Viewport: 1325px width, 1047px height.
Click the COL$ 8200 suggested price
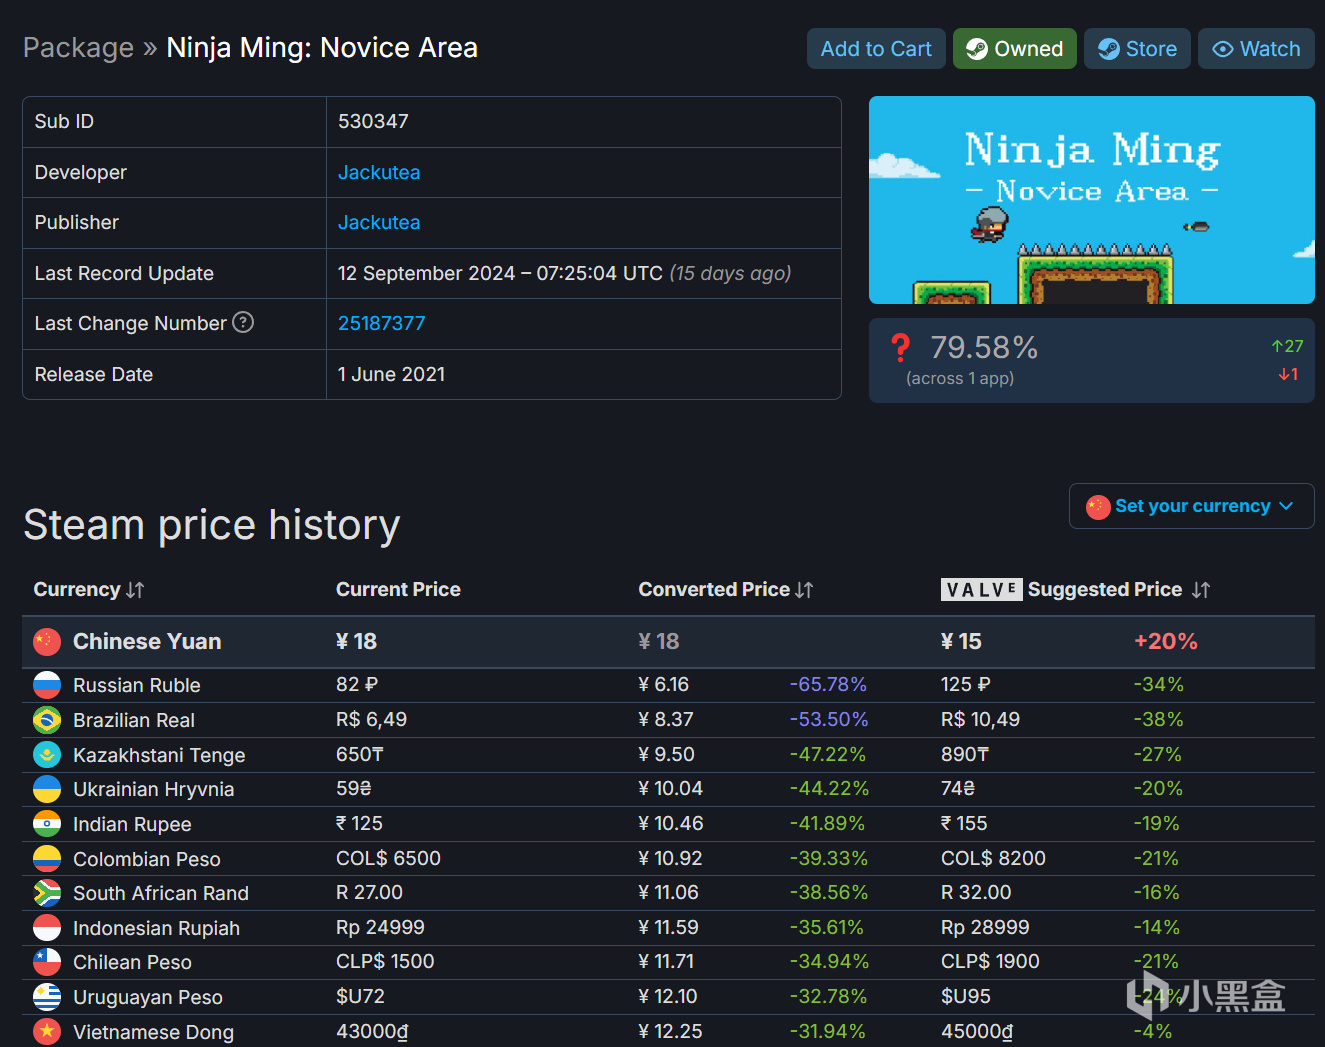coord(993,858)
